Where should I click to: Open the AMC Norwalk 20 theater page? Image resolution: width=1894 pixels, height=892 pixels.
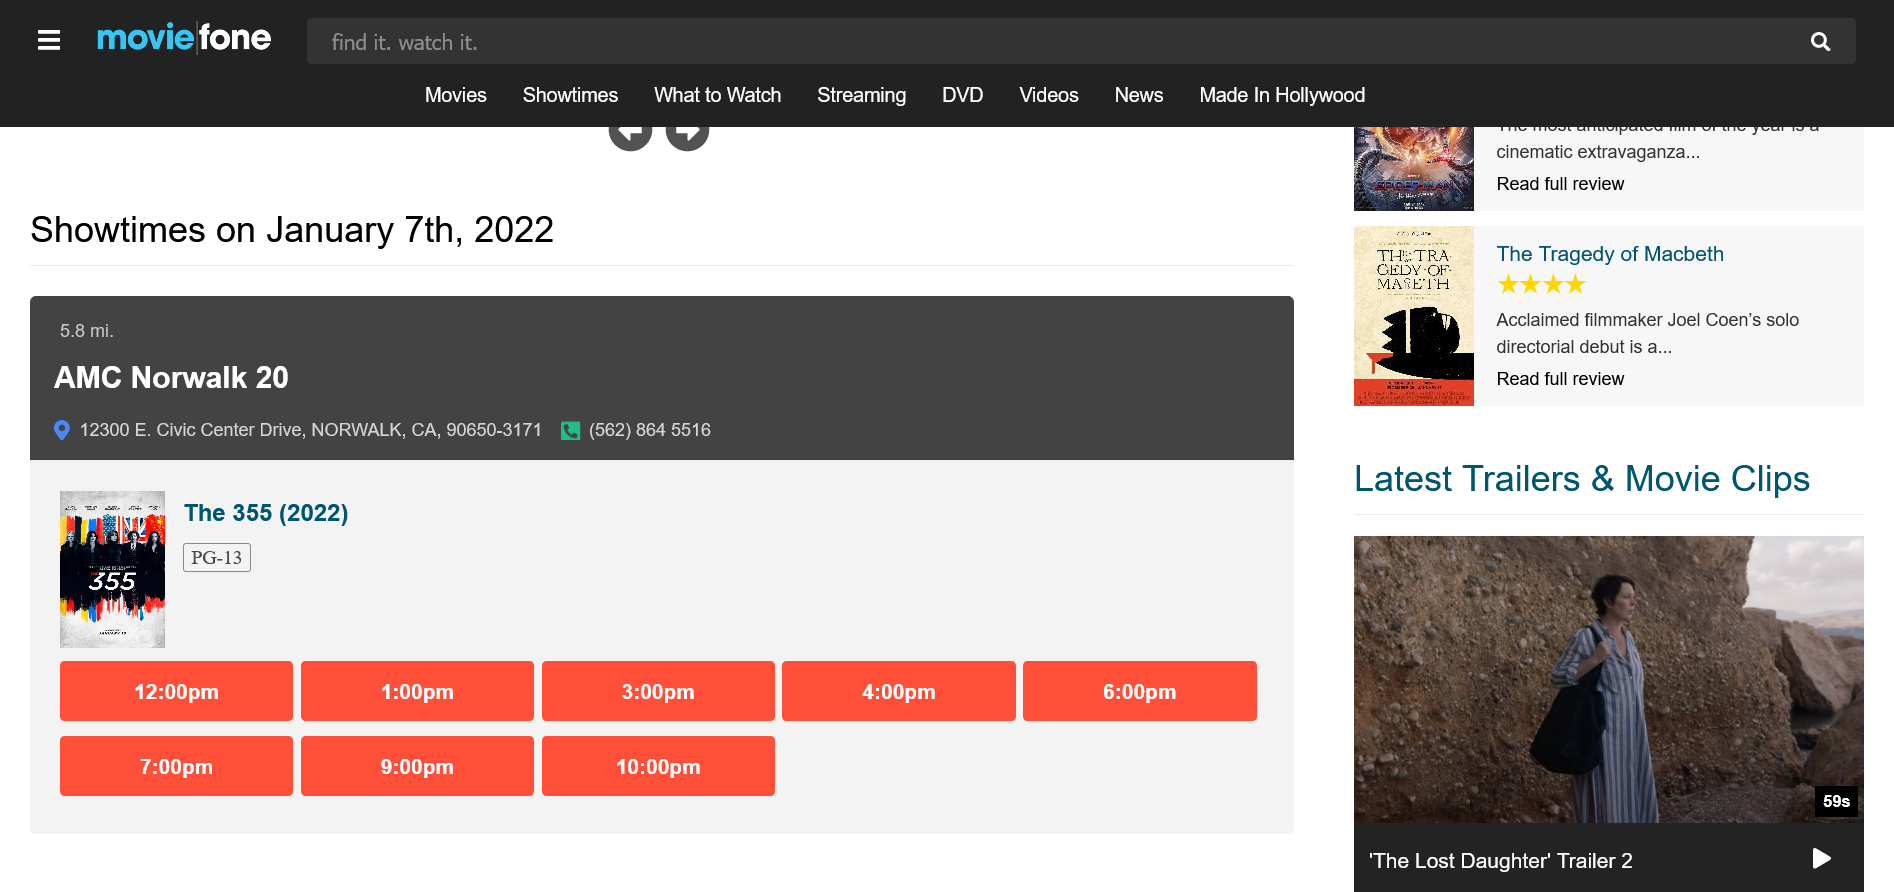(171, 377)
